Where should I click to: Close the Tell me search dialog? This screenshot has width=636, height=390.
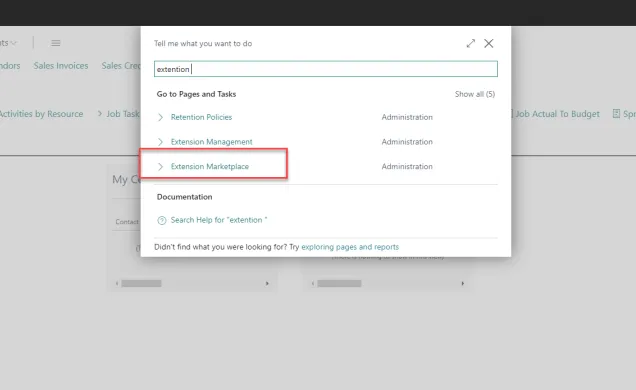click(x=489, y=43)
